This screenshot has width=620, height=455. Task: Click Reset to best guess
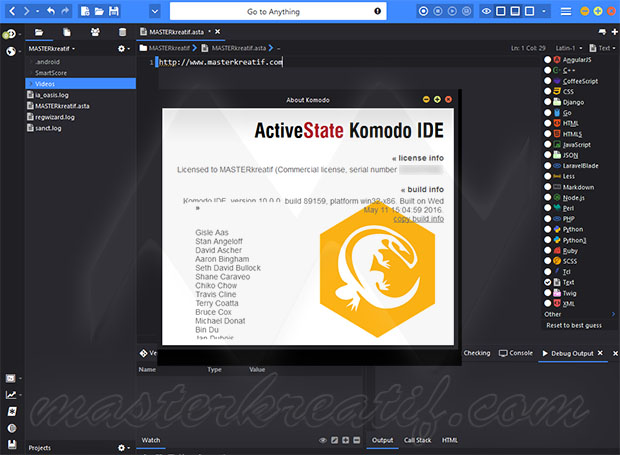(574, 325)
